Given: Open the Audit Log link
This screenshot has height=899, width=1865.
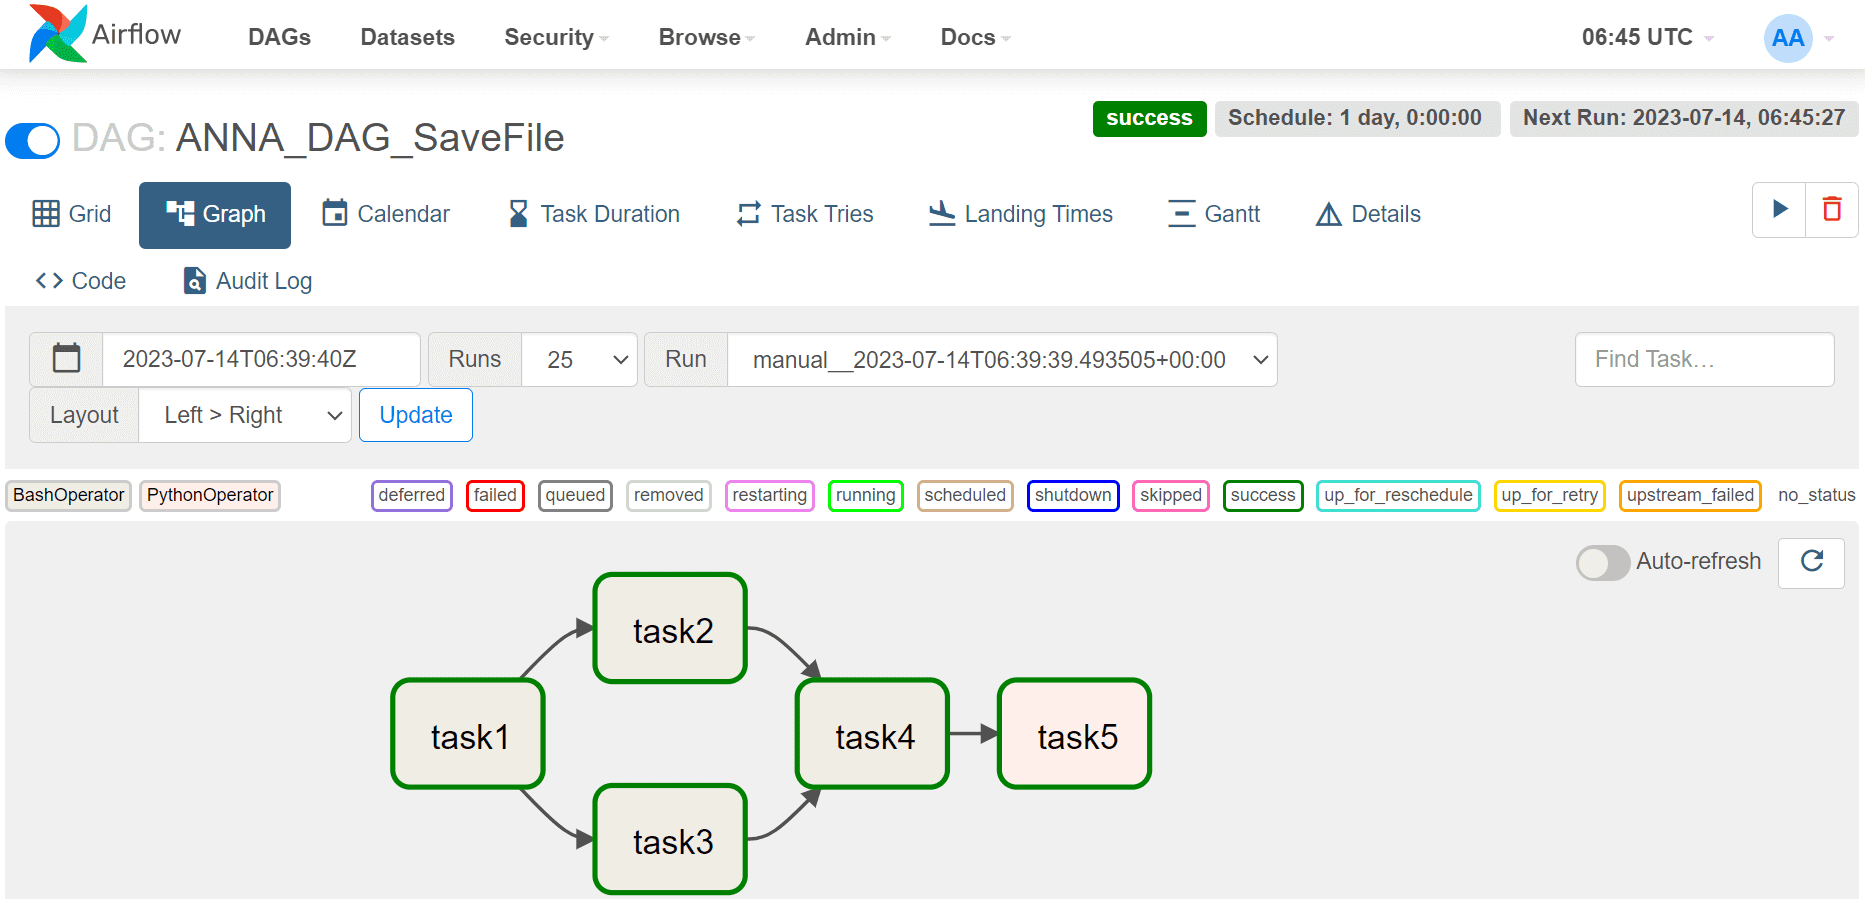Looking at the screenshot, I should pyautogui.click(x=247, y=281).
